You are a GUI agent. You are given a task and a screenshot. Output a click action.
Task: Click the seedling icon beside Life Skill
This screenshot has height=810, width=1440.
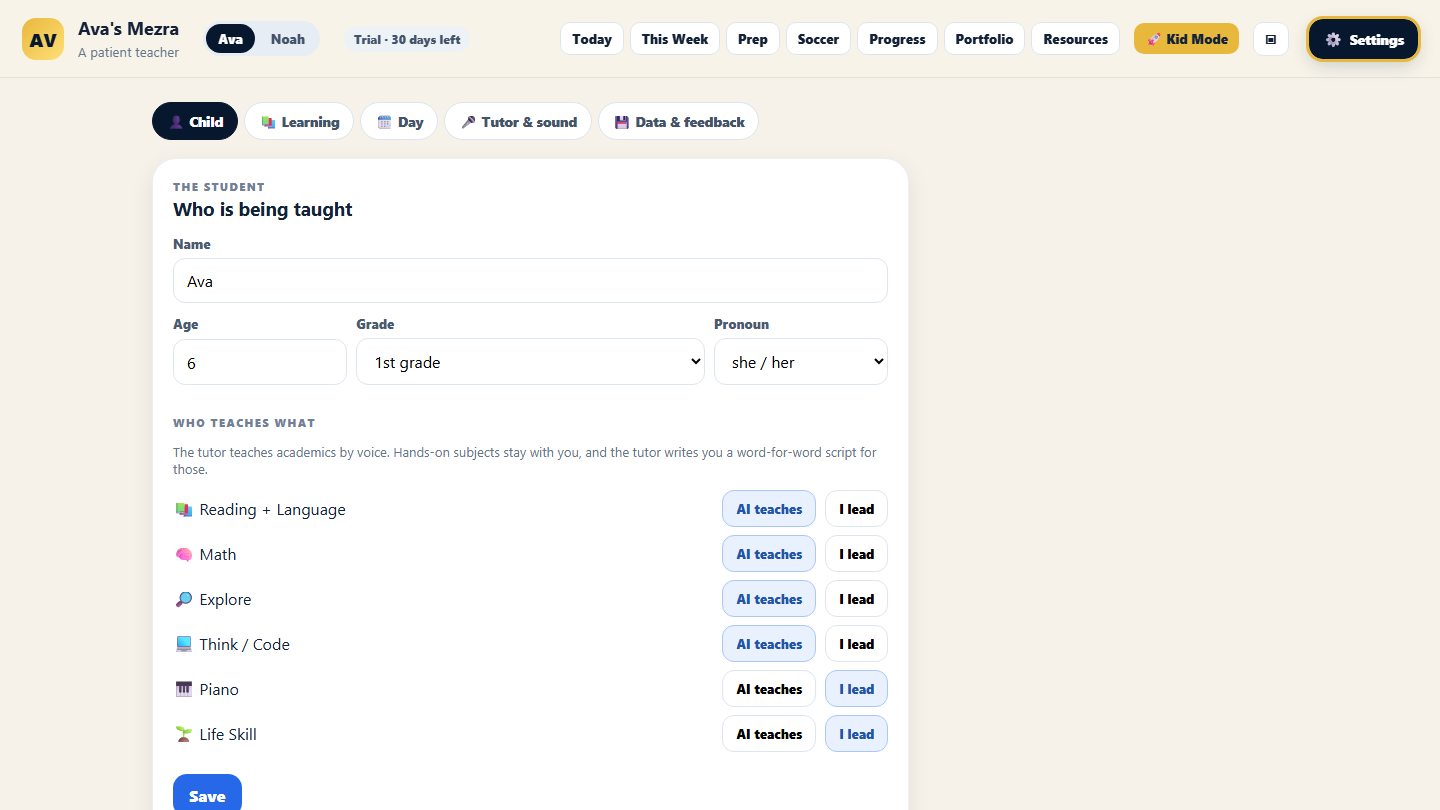[x=183, y=734]
